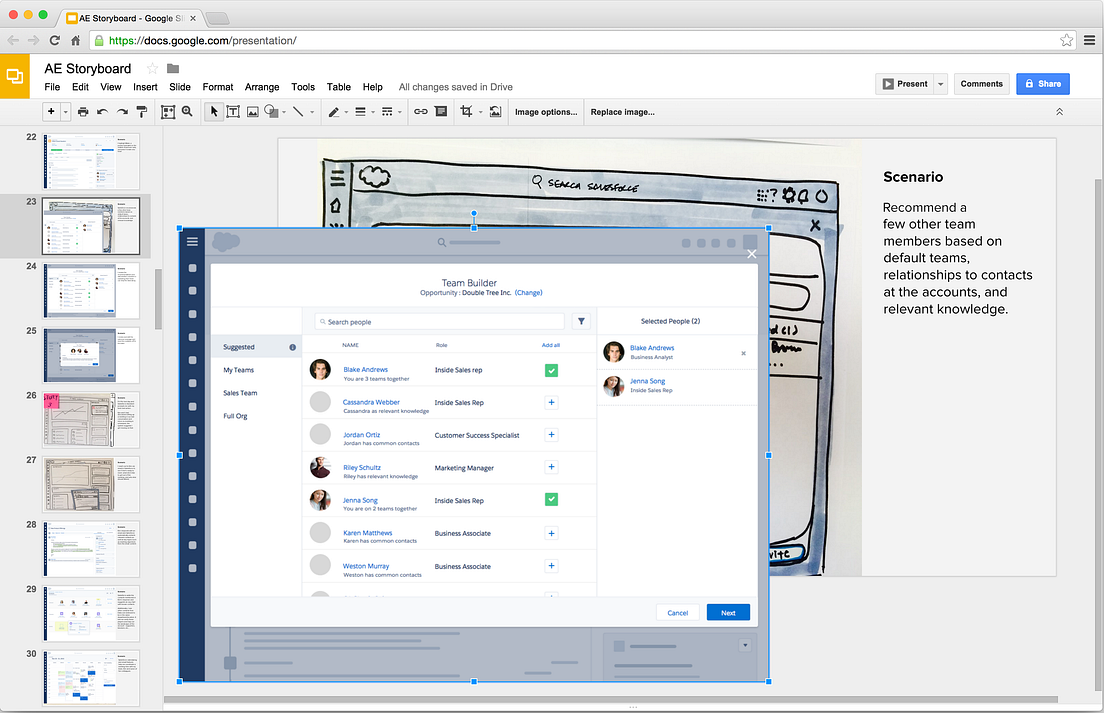This screenshot has height=713, width=1104.
Task: Click the Image options button
Action: pyautogui.click(x=546, y=112)
